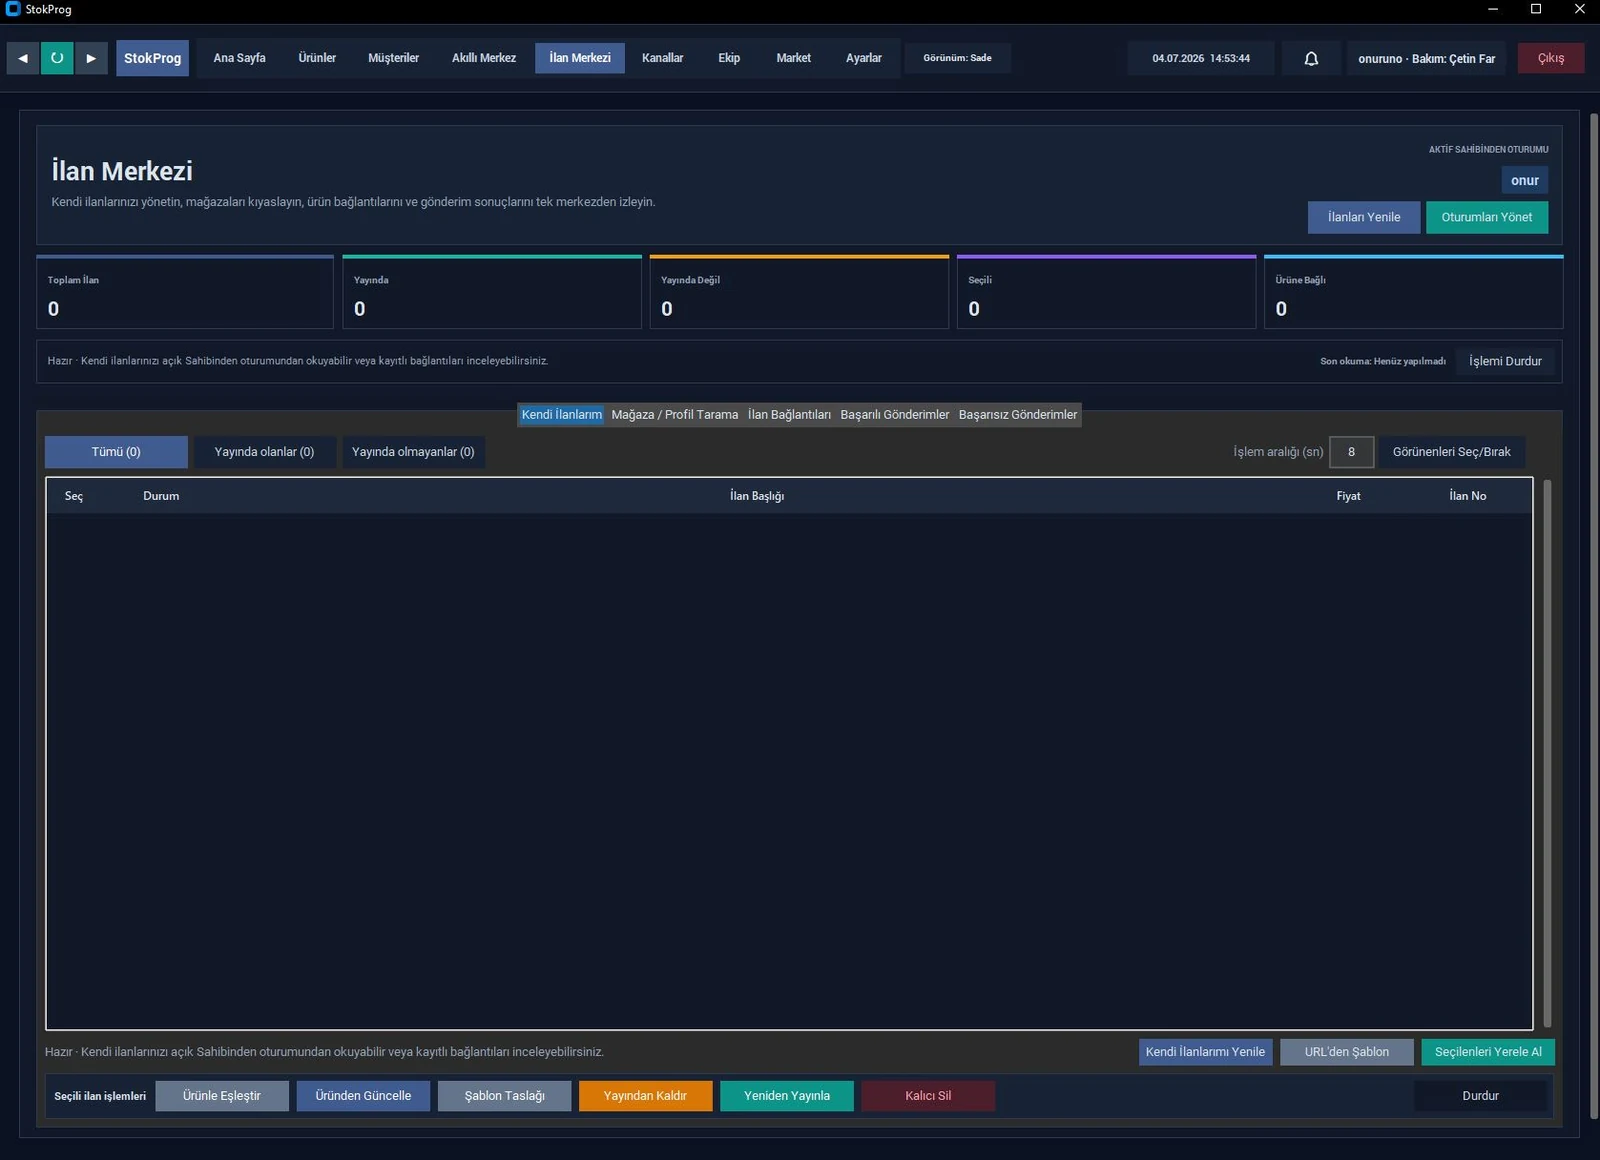
Task: Click the Kendi İlanlarımı Yenile button
Action: (1205, 1052)
